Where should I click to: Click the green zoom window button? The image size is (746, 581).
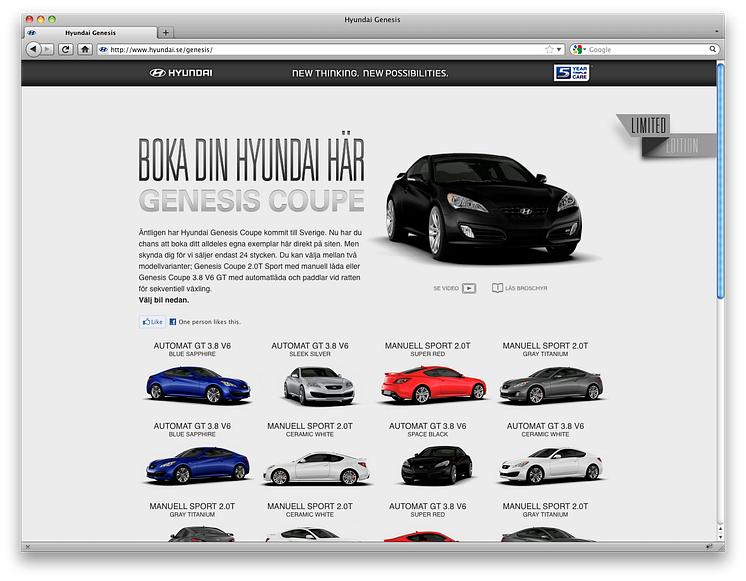tap(52, 19)
